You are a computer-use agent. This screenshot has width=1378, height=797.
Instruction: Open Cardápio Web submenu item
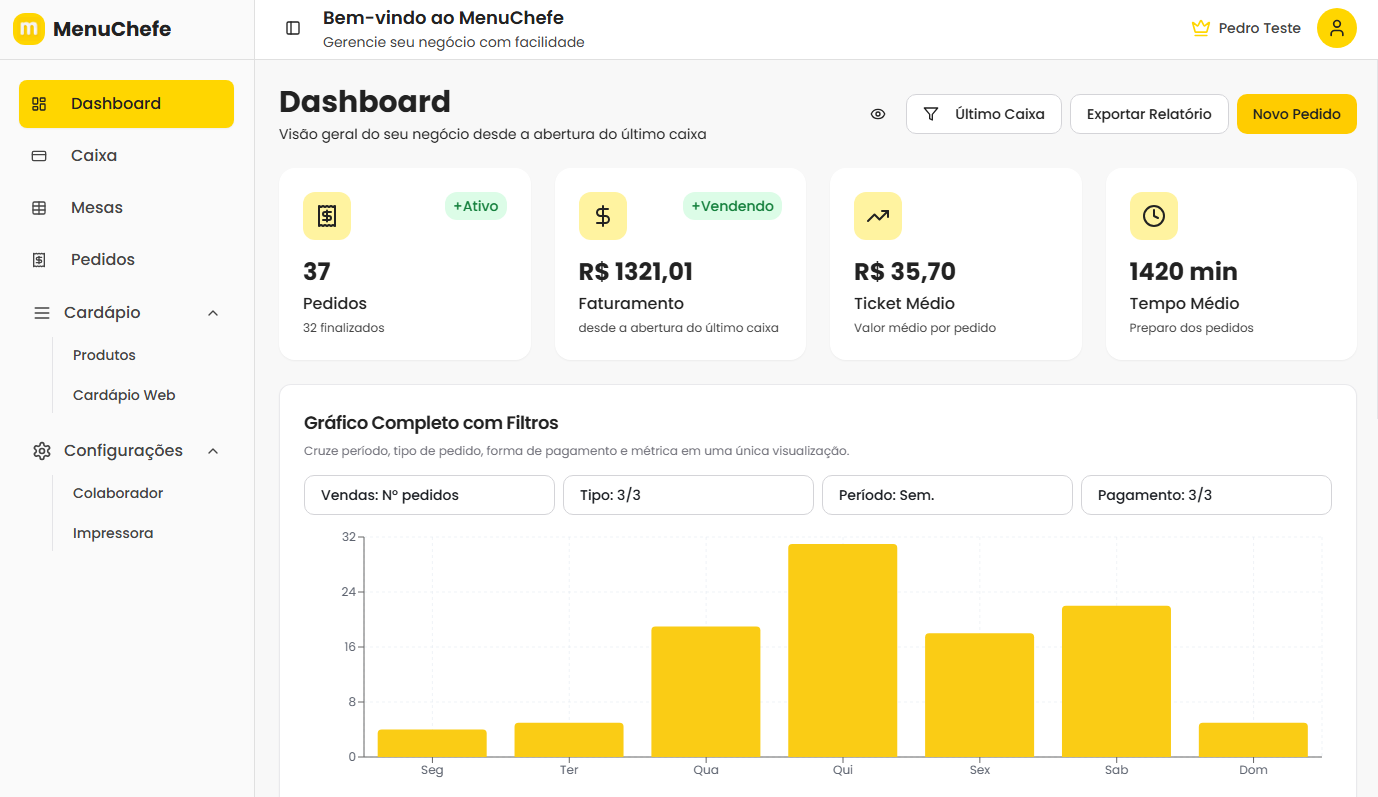(124, 395)
